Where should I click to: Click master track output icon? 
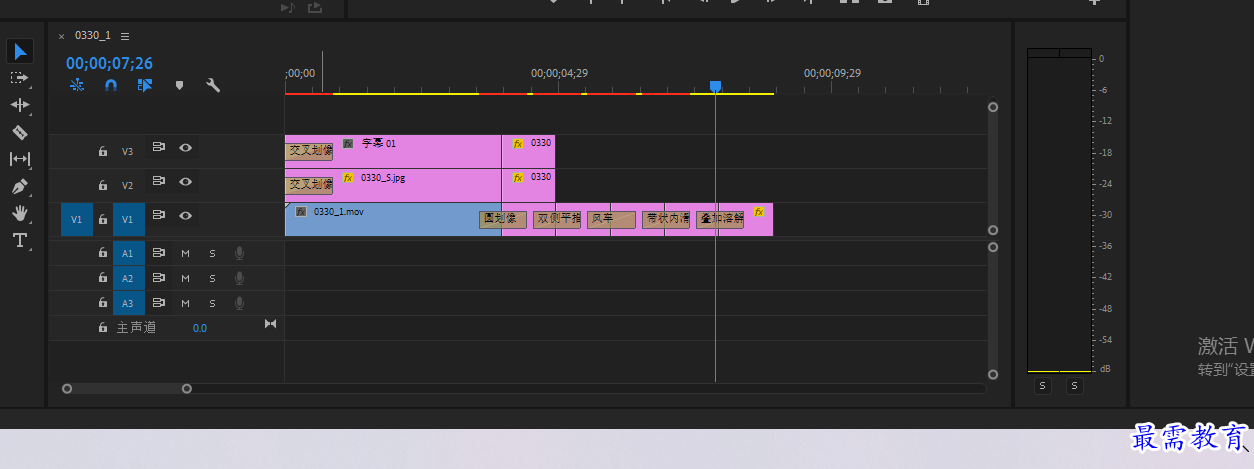[x=270, y=324]
